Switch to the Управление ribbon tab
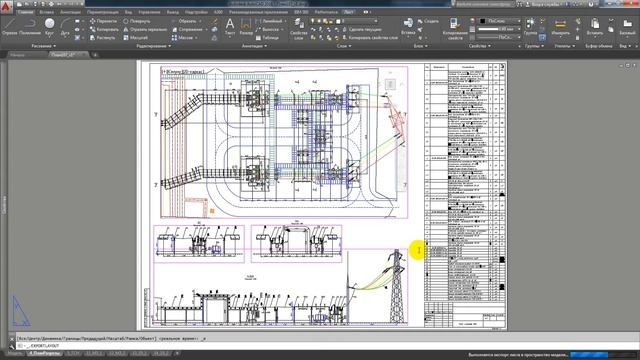 149,12
